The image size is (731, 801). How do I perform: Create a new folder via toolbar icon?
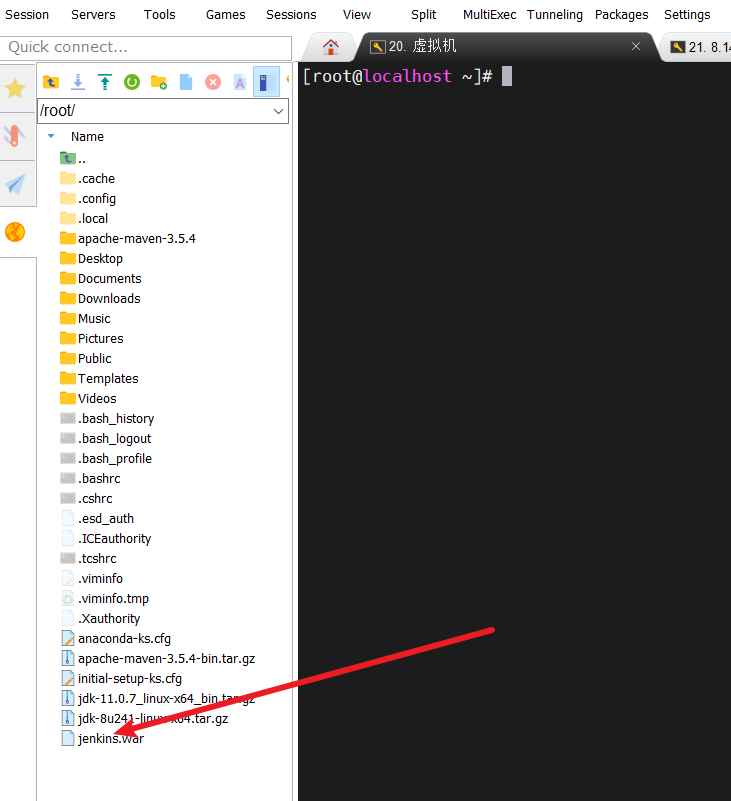(158, 82)
